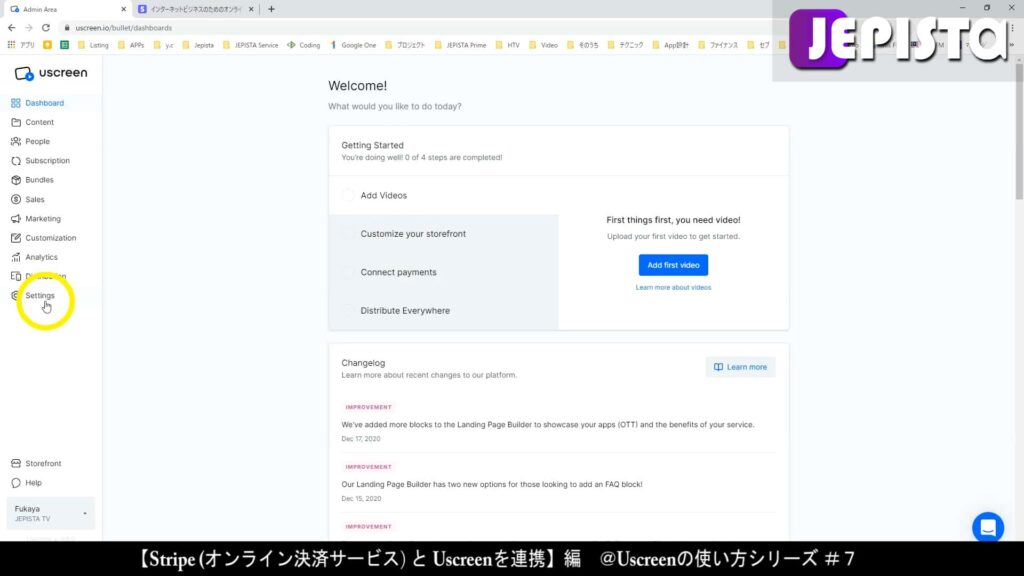
Task: Close the second browser tab
Action: coord(251,9)
